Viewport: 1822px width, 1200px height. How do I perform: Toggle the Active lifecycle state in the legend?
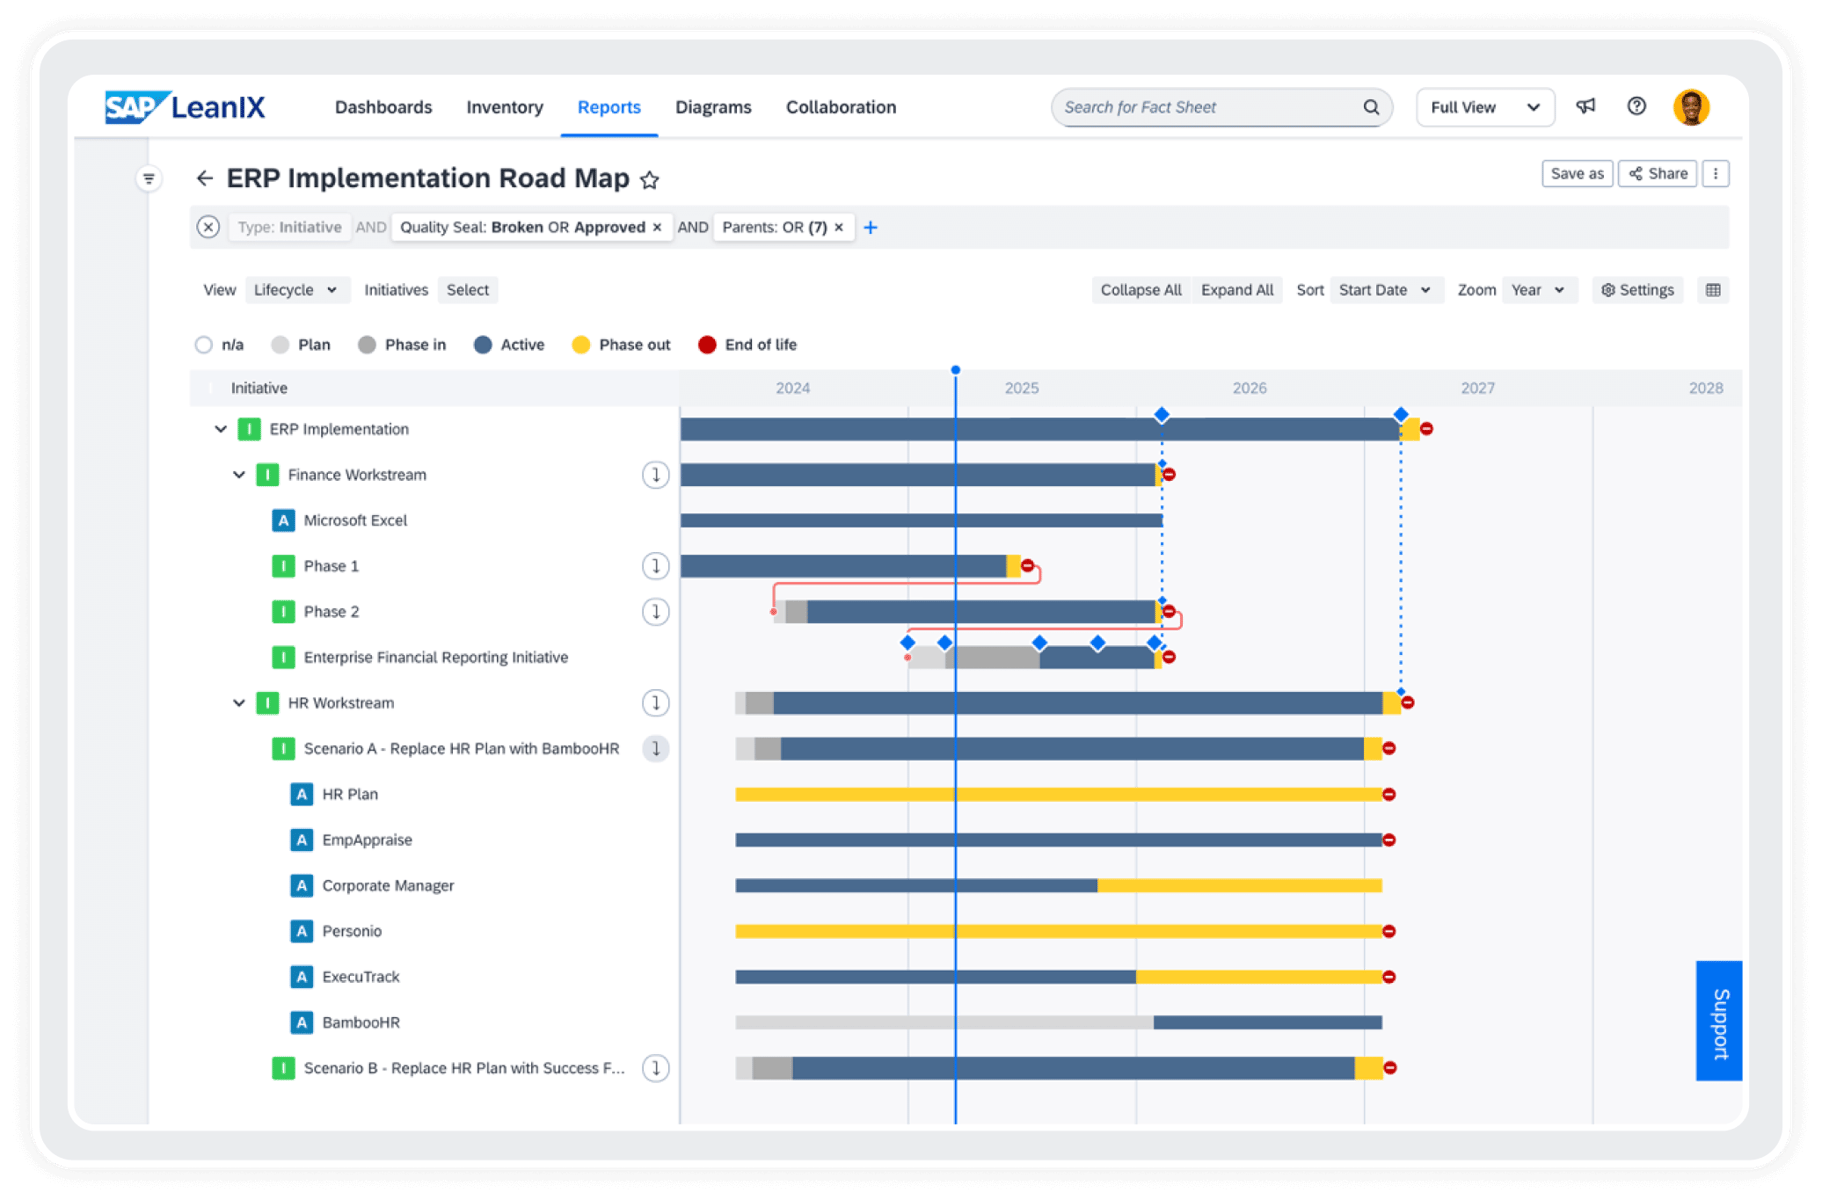tap(508, 344)
